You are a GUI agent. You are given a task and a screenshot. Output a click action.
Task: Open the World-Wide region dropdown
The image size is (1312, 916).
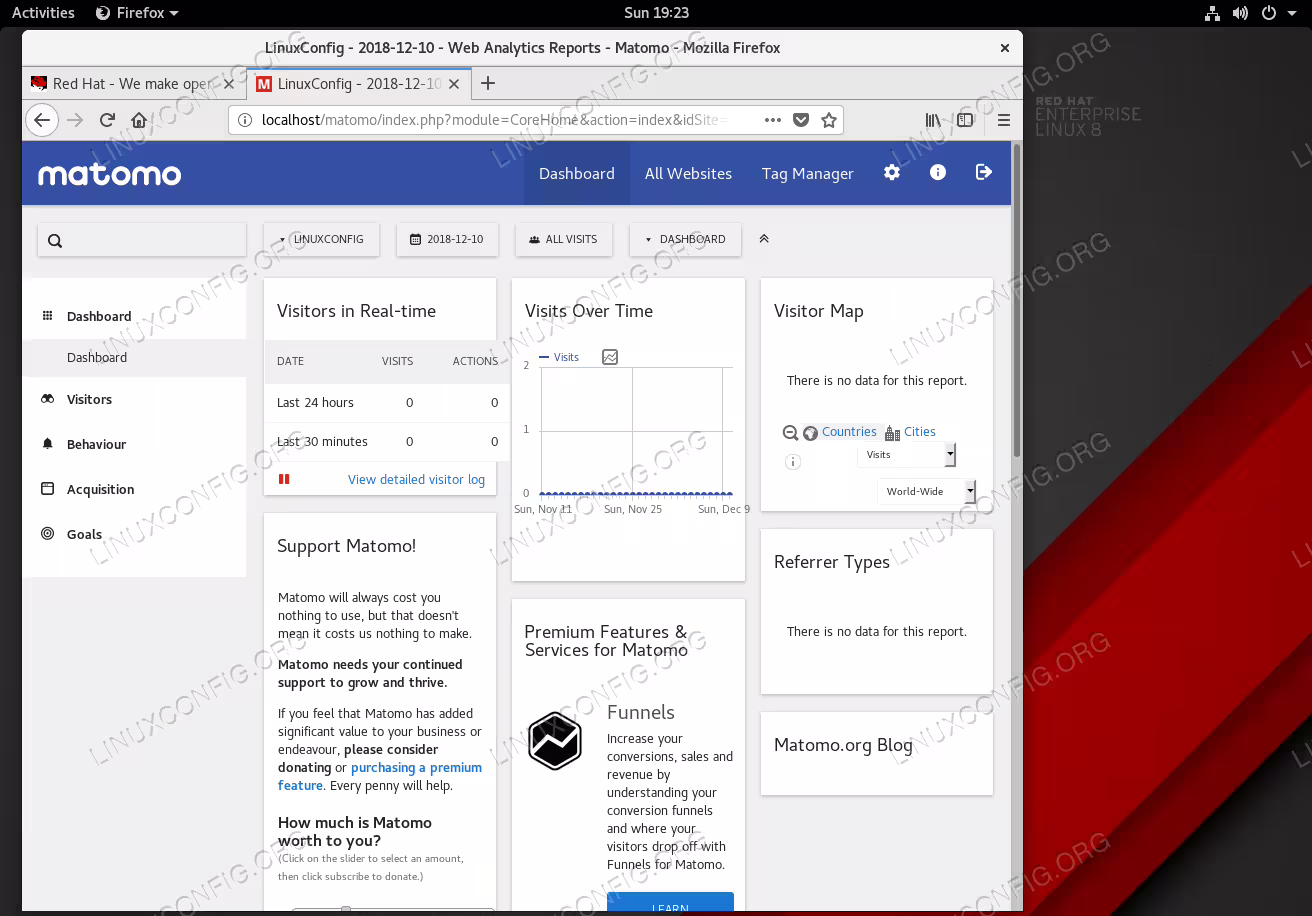926,492
